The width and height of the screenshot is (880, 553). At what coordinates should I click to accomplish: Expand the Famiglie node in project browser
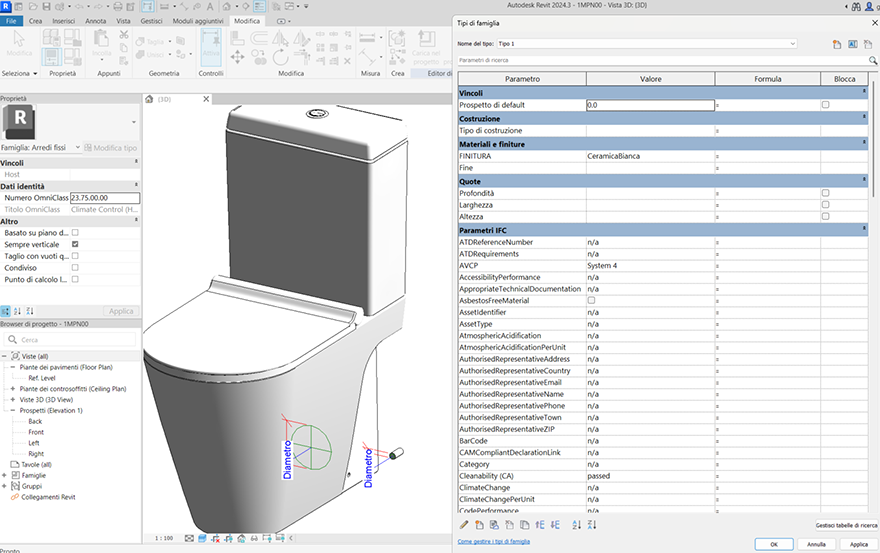pyautogui.click(x=5, y=475)
